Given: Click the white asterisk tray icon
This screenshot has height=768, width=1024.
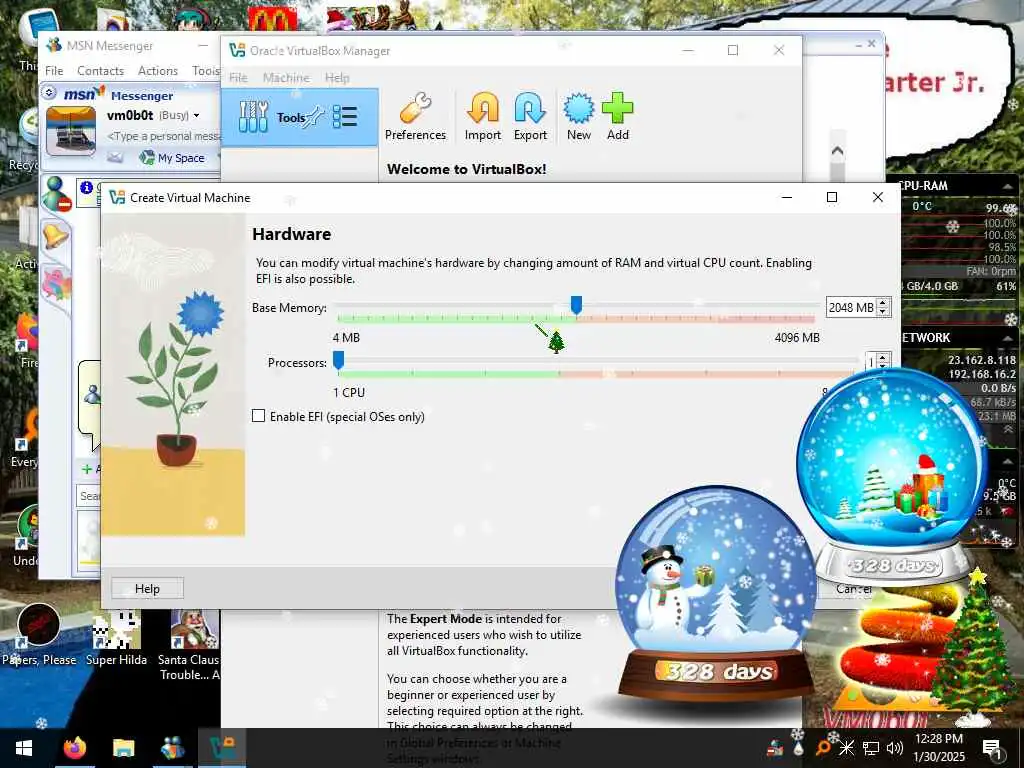Looking at the screenshot, I should 846,748.
